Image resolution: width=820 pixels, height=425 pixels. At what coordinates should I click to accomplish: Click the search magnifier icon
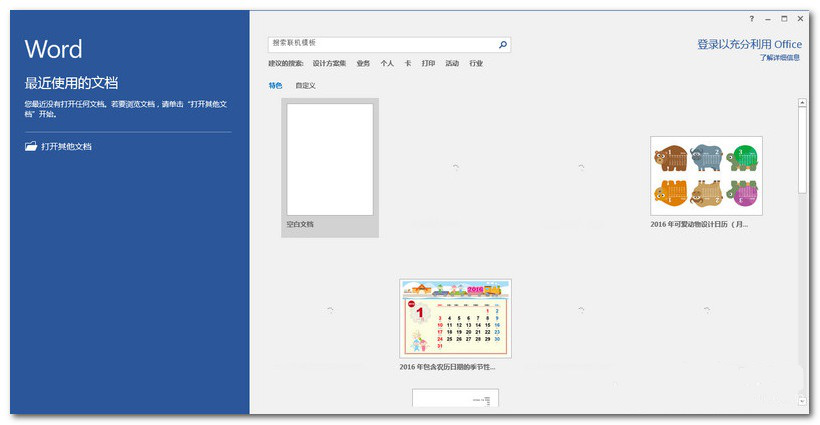503,44
